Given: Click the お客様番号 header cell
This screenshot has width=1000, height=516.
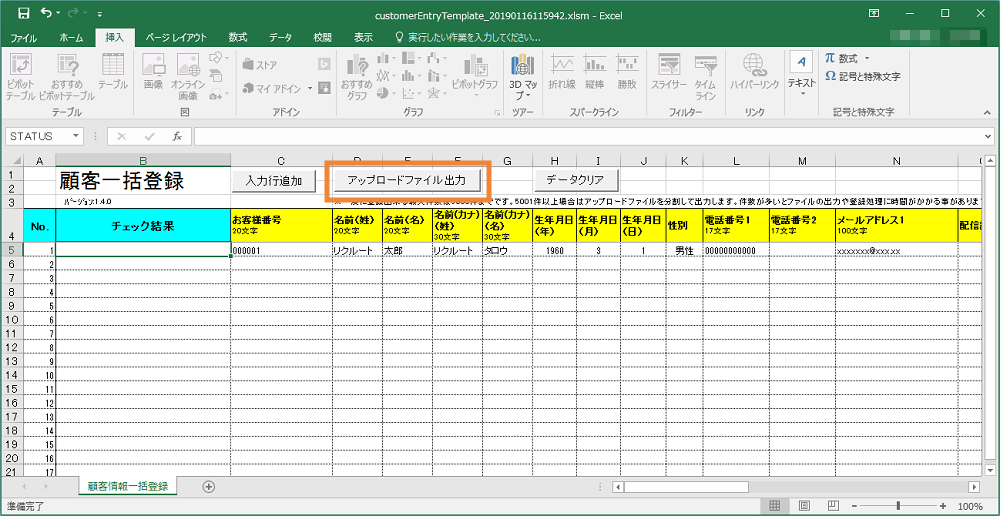Looking at the screenshot, I should click(x=281, y=225).
